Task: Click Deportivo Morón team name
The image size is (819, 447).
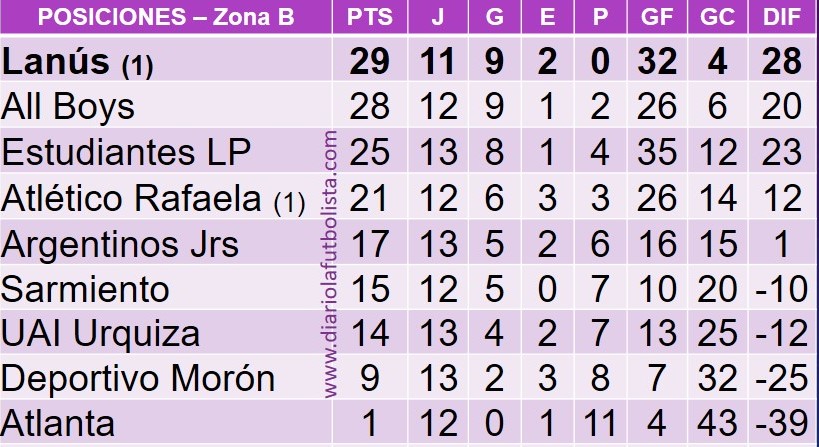Action: click(x=138, y=379)
